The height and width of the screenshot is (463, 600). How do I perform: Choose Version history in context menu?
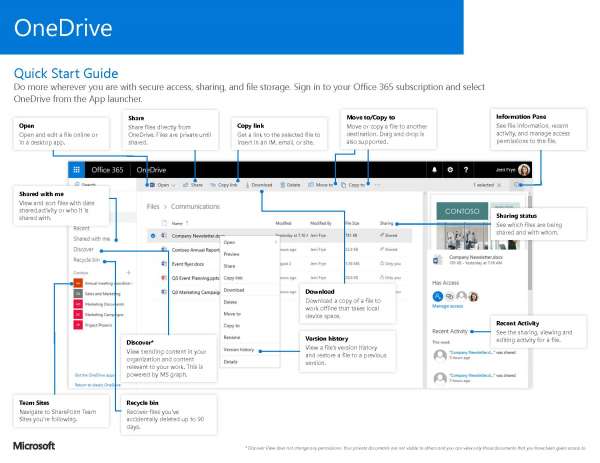pos(239,350)
